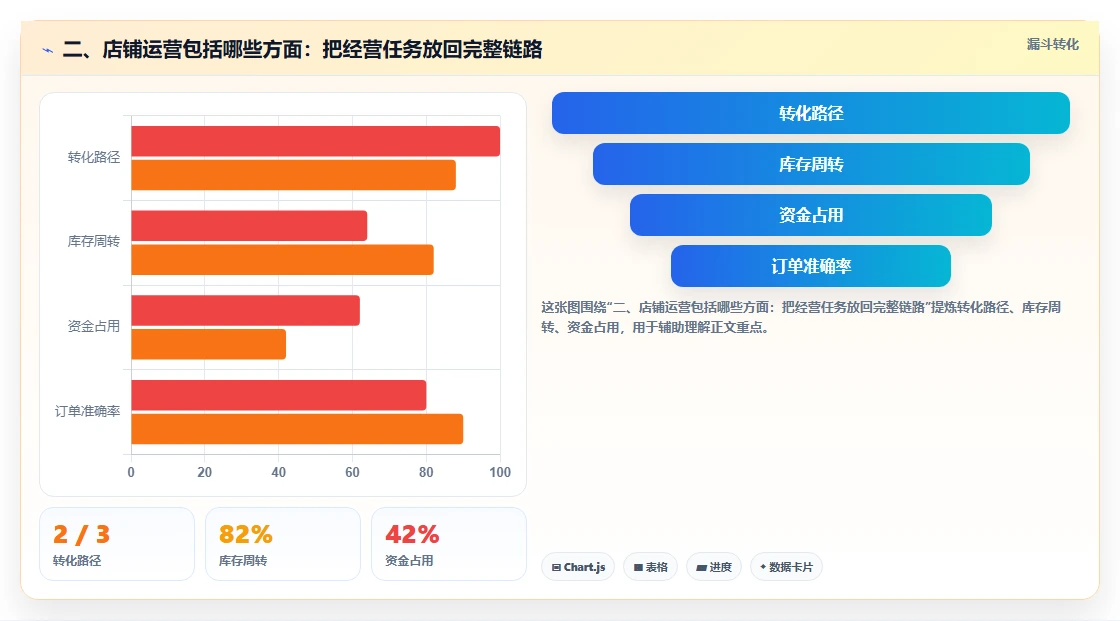Click the 库存周转 axis label in chart
Viewport: 1120px width, 621px height.
(94, 242)
